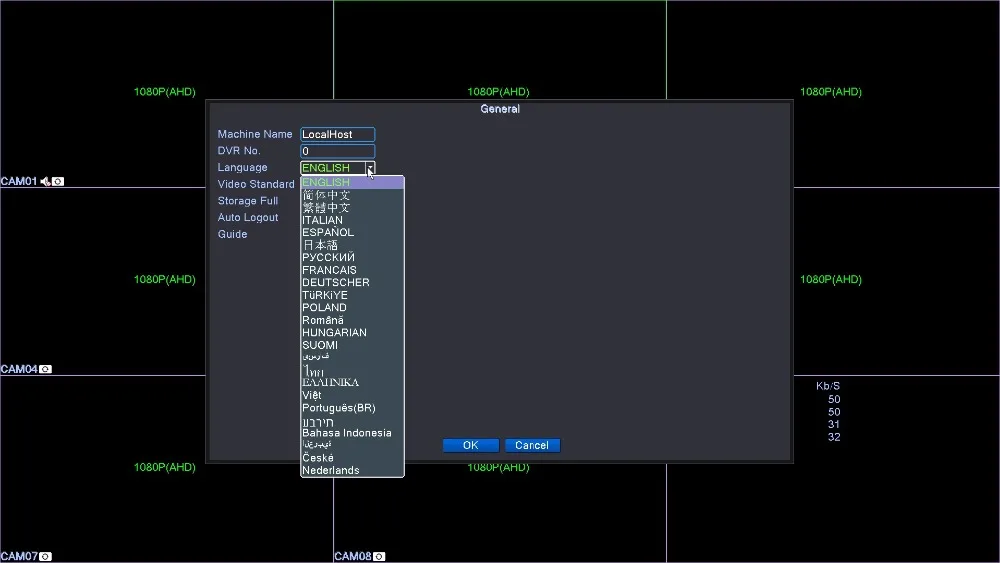1000x563 pixels.
Task: Choose Việt in the language list
Action: tap(352, 395)
